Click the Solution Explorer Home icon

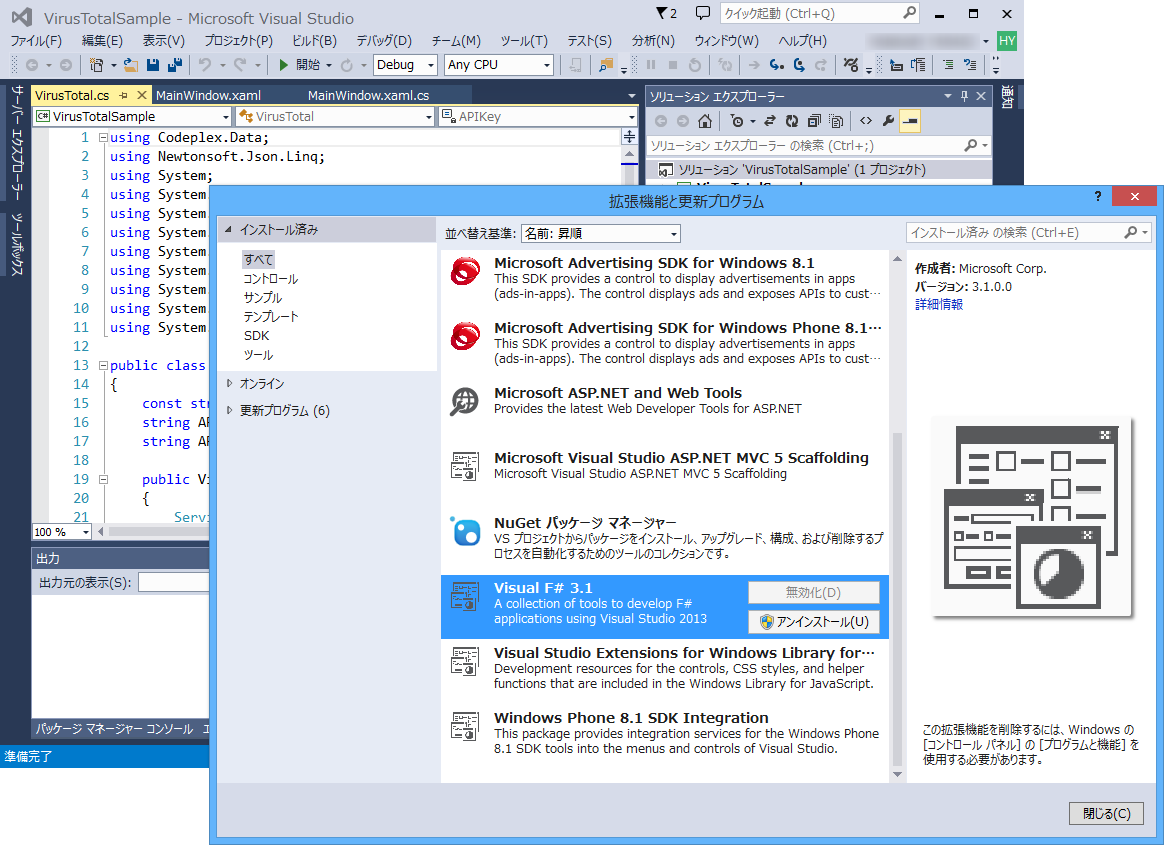coord(704,120)
